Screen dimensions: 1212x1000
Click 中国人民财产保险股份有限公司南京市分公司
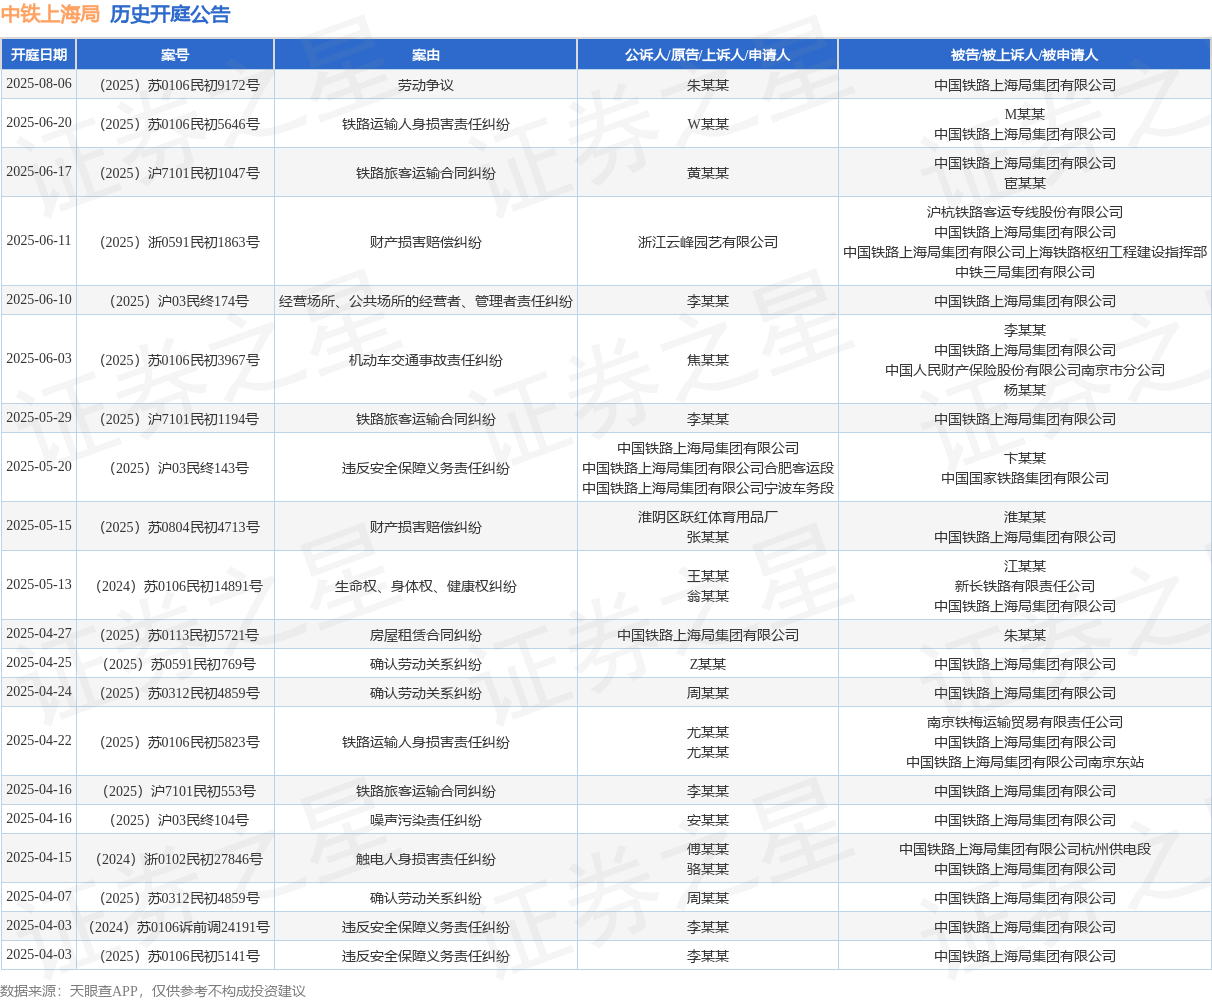(1024, 370)
